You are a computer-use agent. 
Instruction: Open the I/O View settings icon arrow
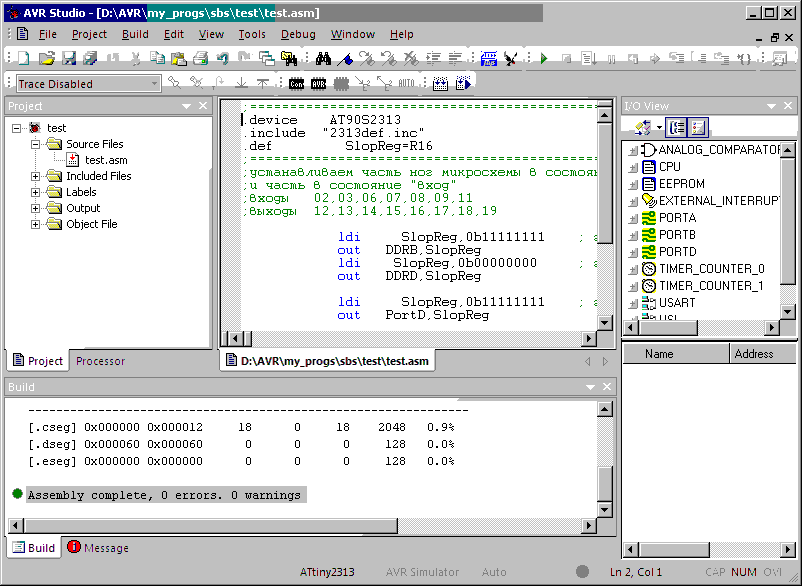pos(659,127)
